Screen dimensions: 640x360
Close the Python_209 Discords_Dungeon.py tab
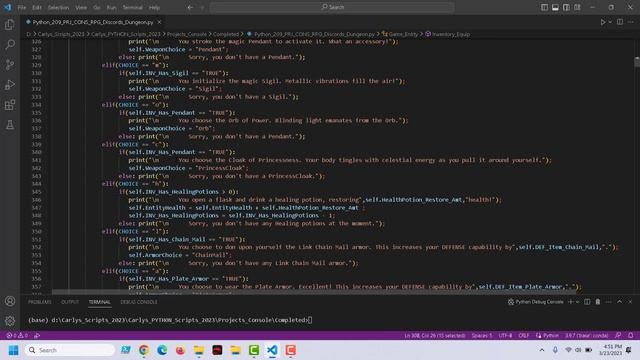[159, 22]
